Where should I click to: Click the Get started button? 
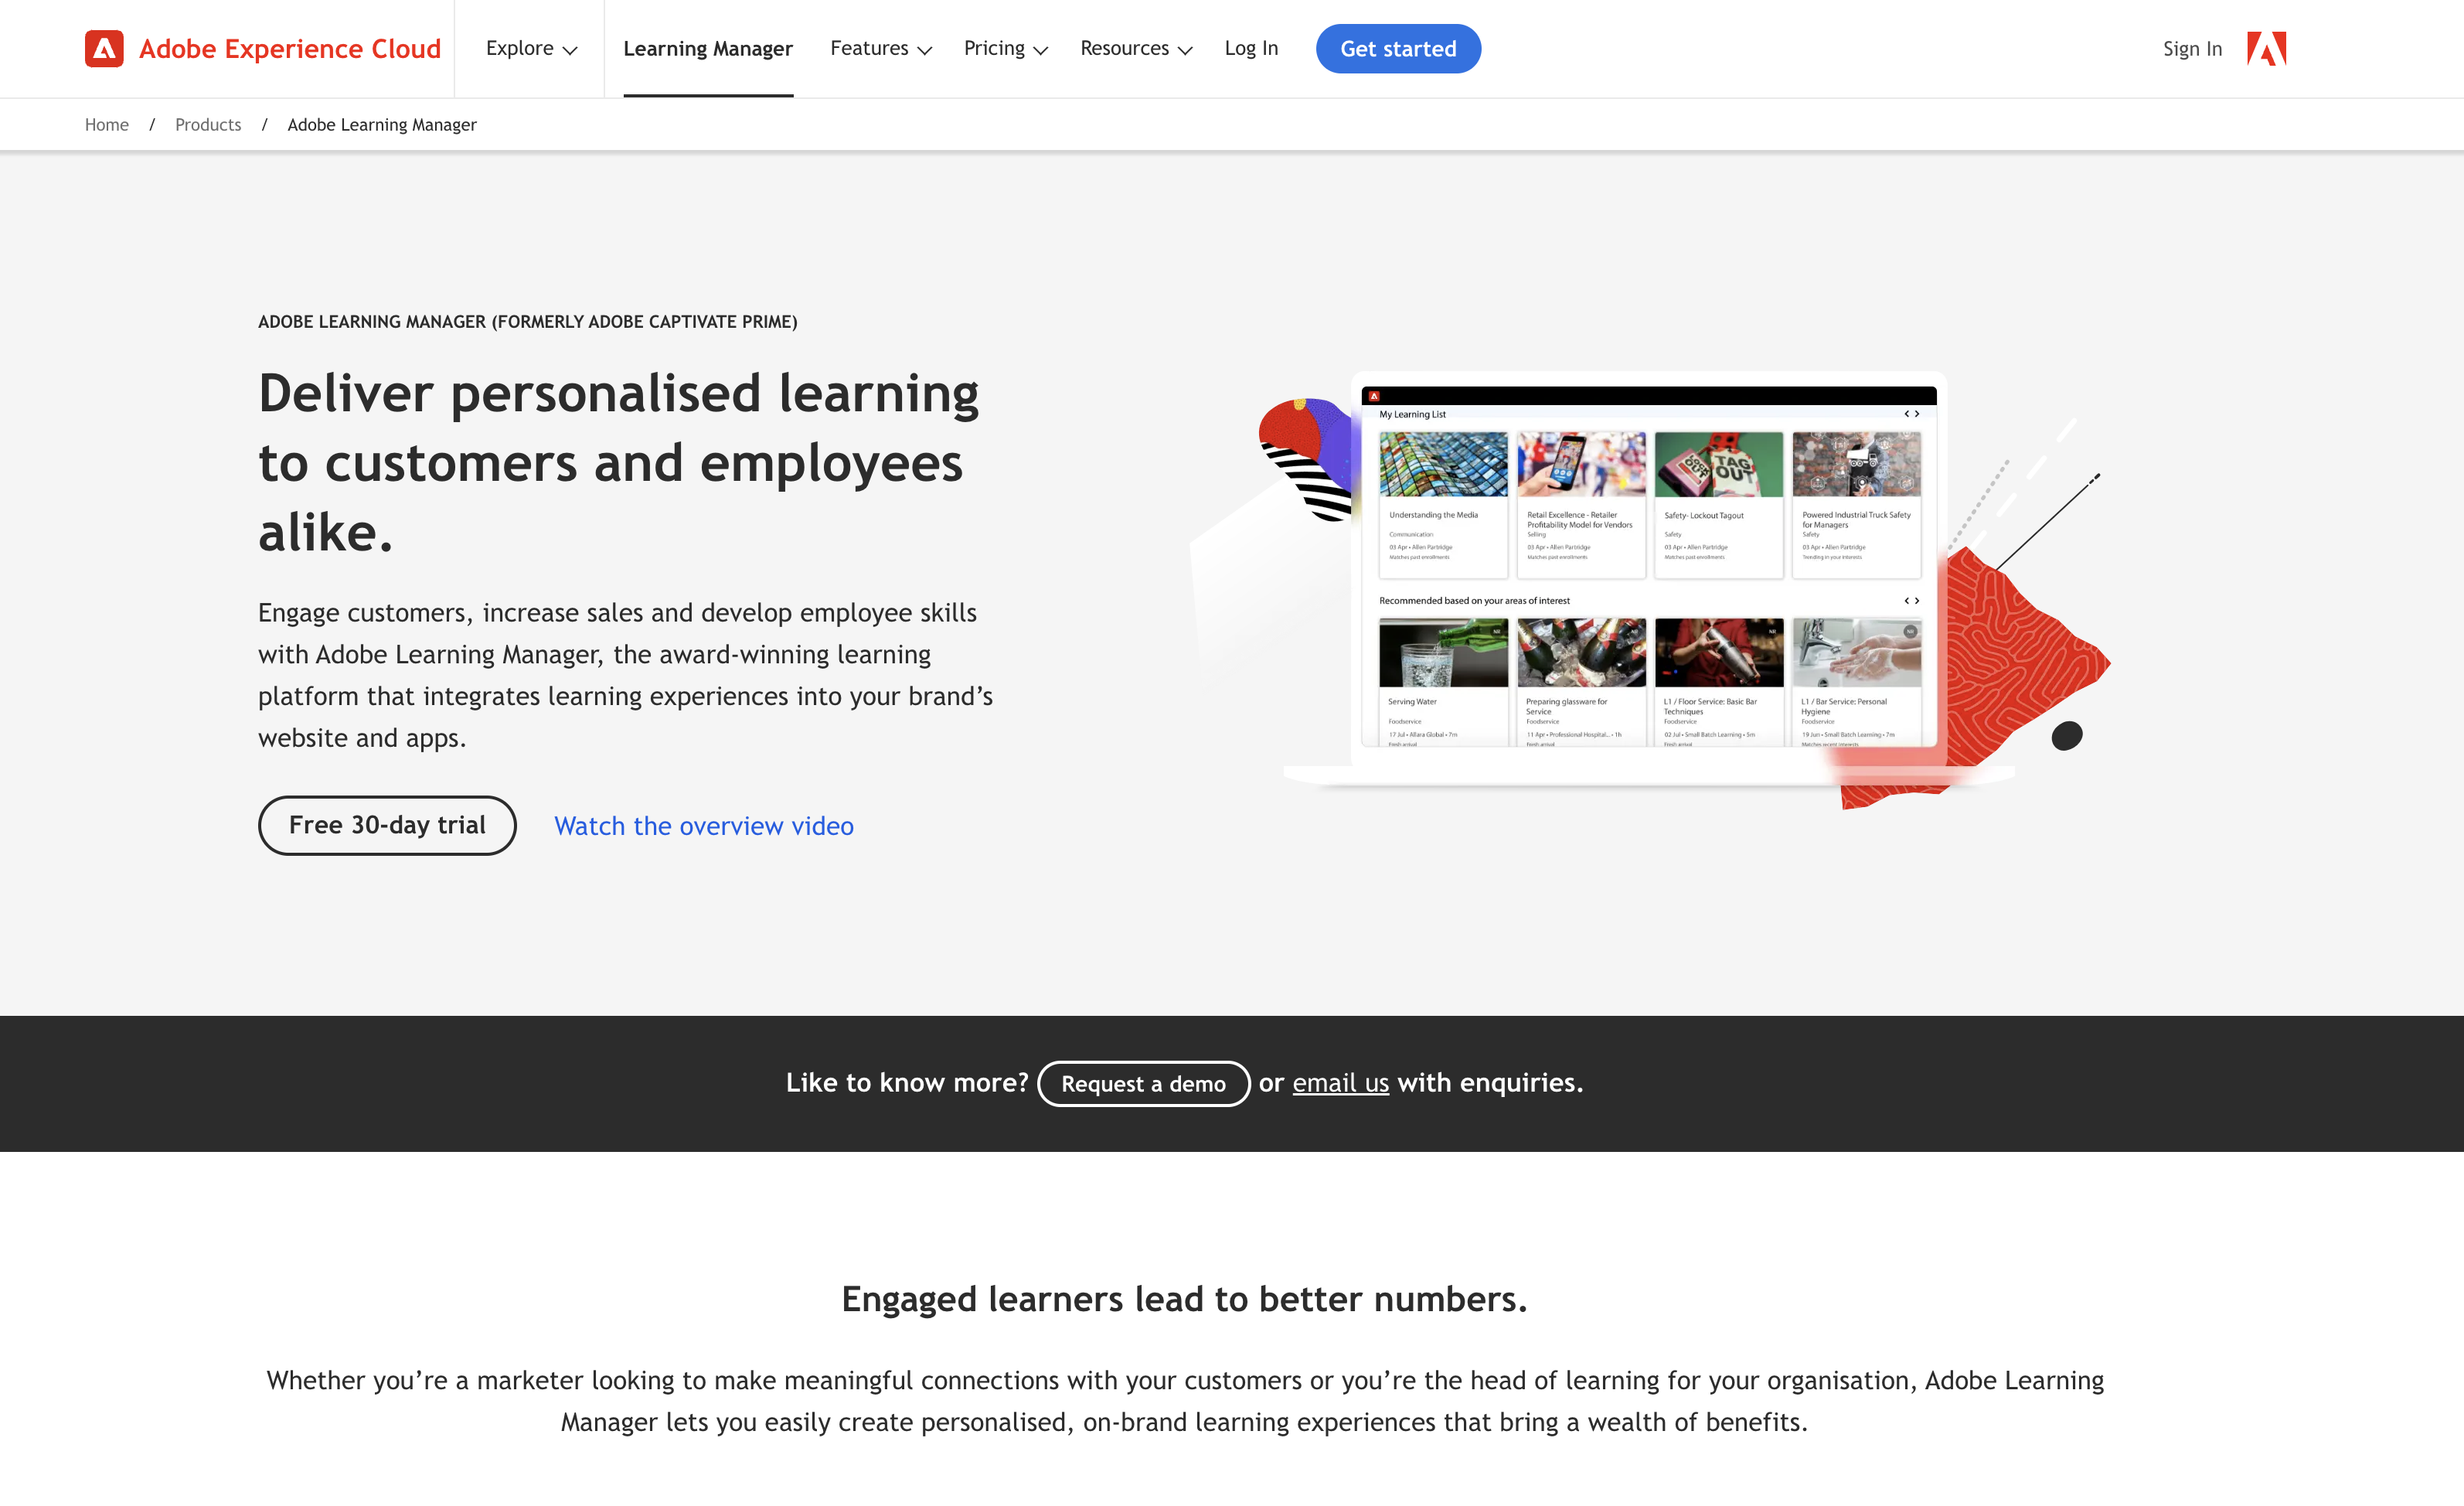(x=1398, y=48)
